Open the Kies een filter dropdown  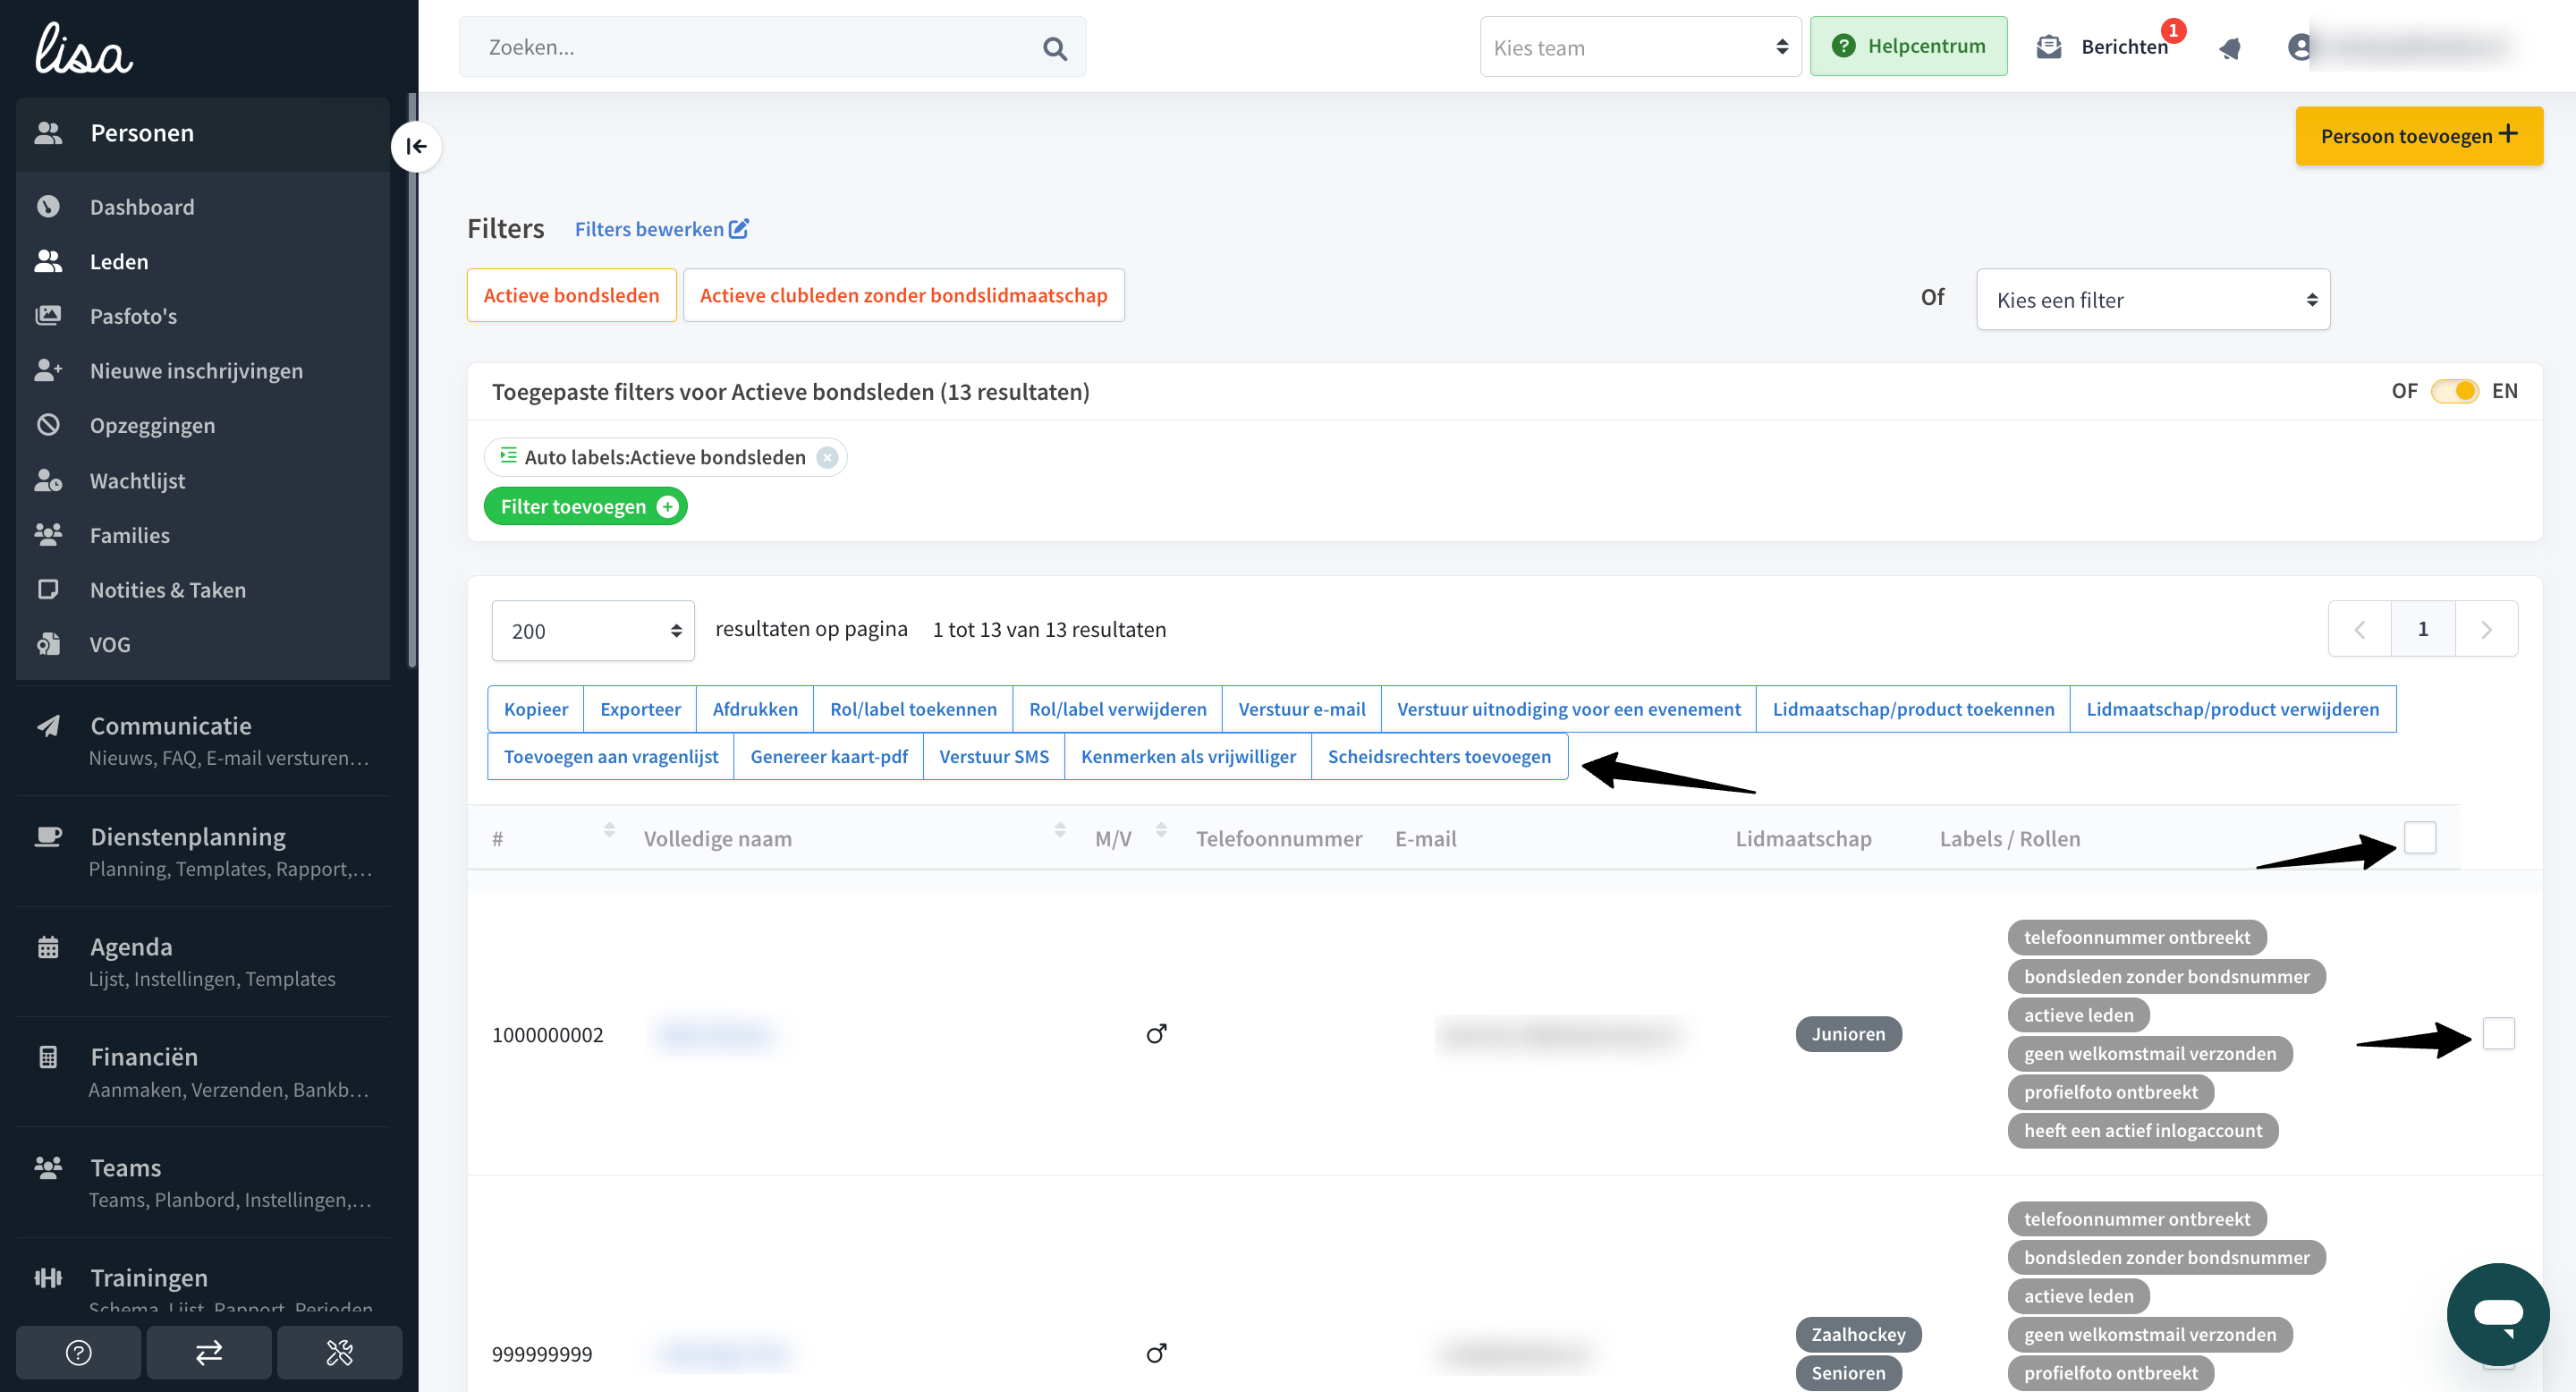(x=2153, y=300)
